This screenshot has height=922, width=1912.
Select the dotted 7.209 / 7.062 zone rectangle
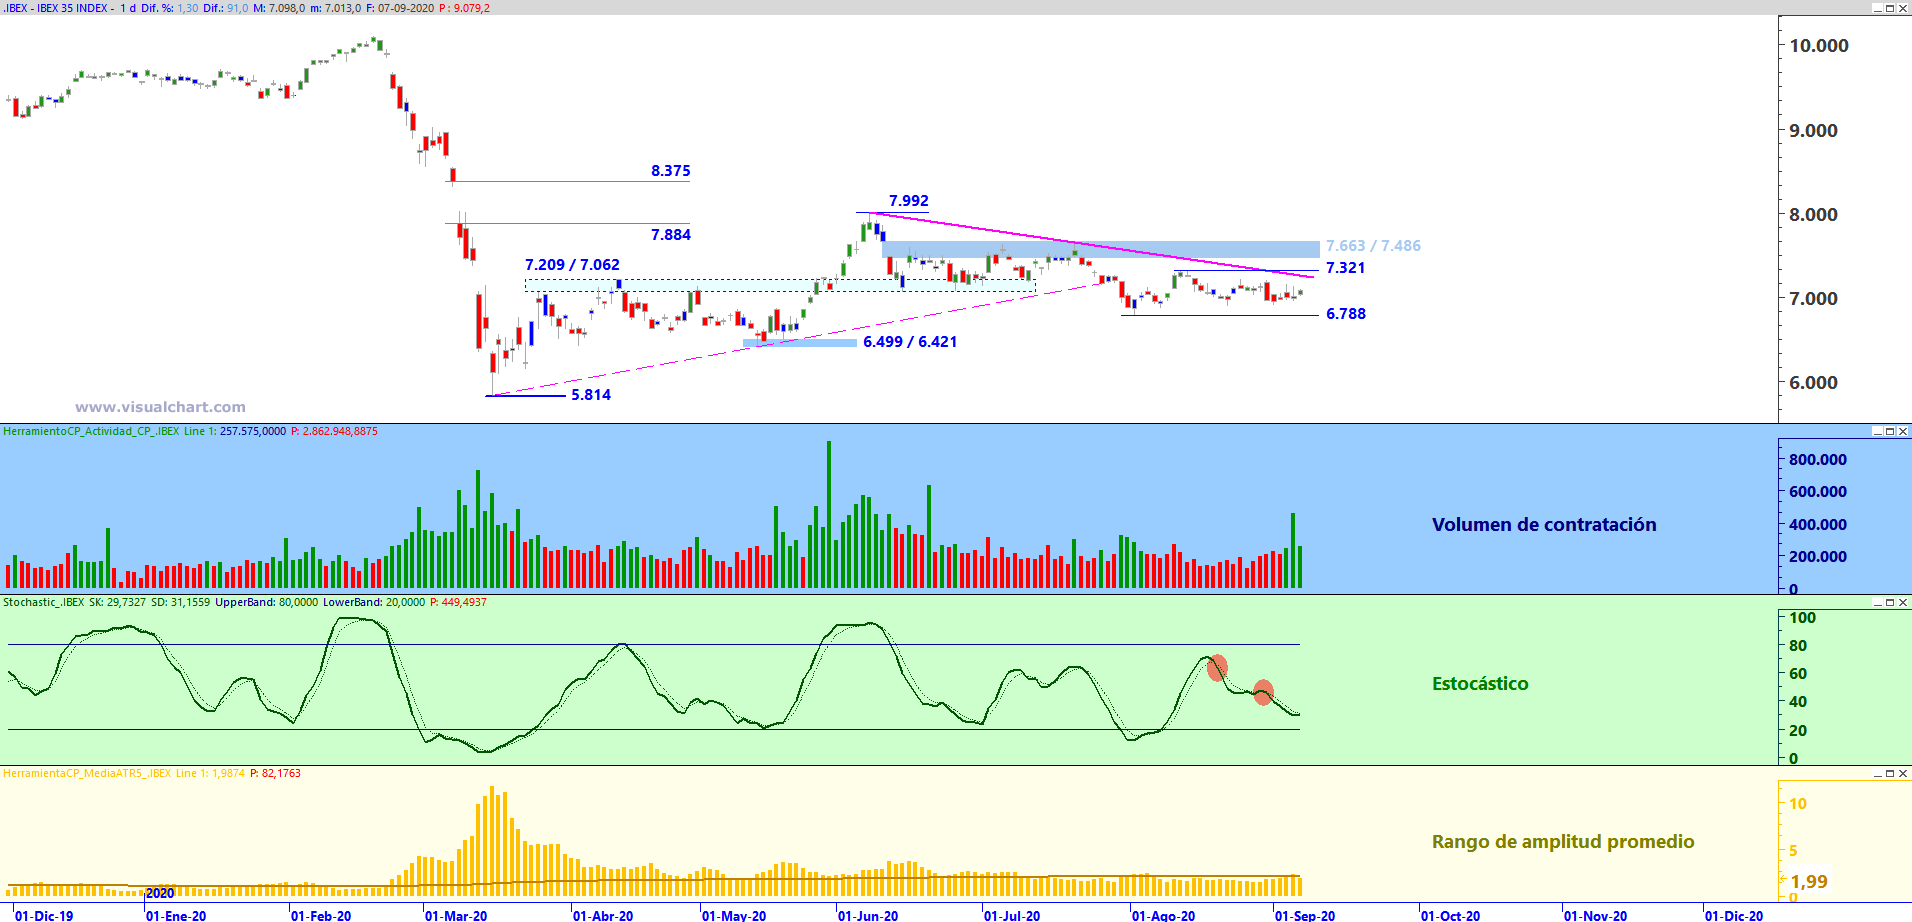pyautogui.click(x=781, y=285)
